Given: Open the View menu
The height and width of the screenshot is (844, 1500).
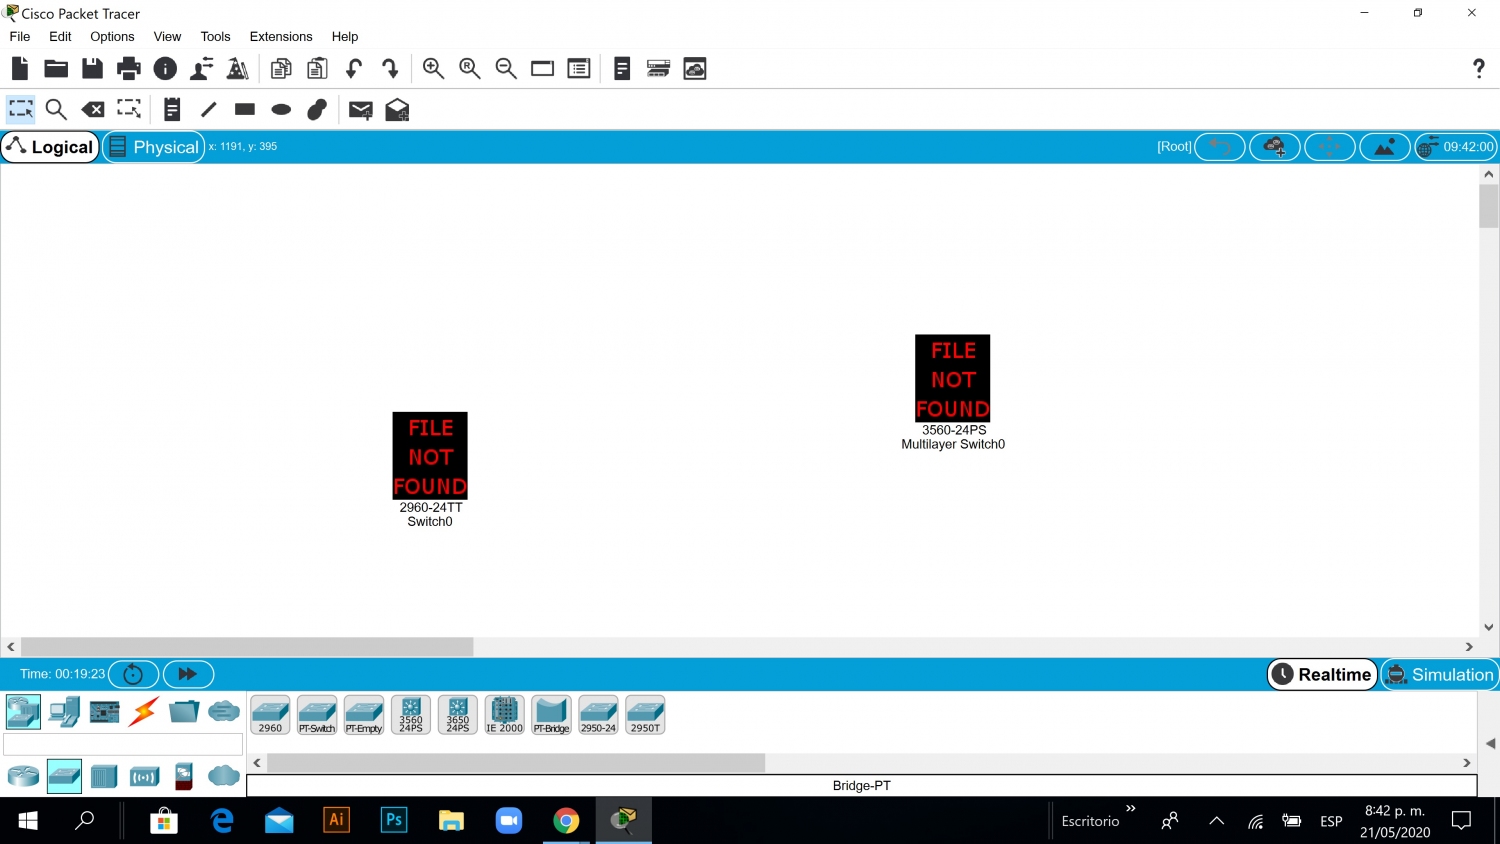Looking at the screenshot, I should (167, 36).
